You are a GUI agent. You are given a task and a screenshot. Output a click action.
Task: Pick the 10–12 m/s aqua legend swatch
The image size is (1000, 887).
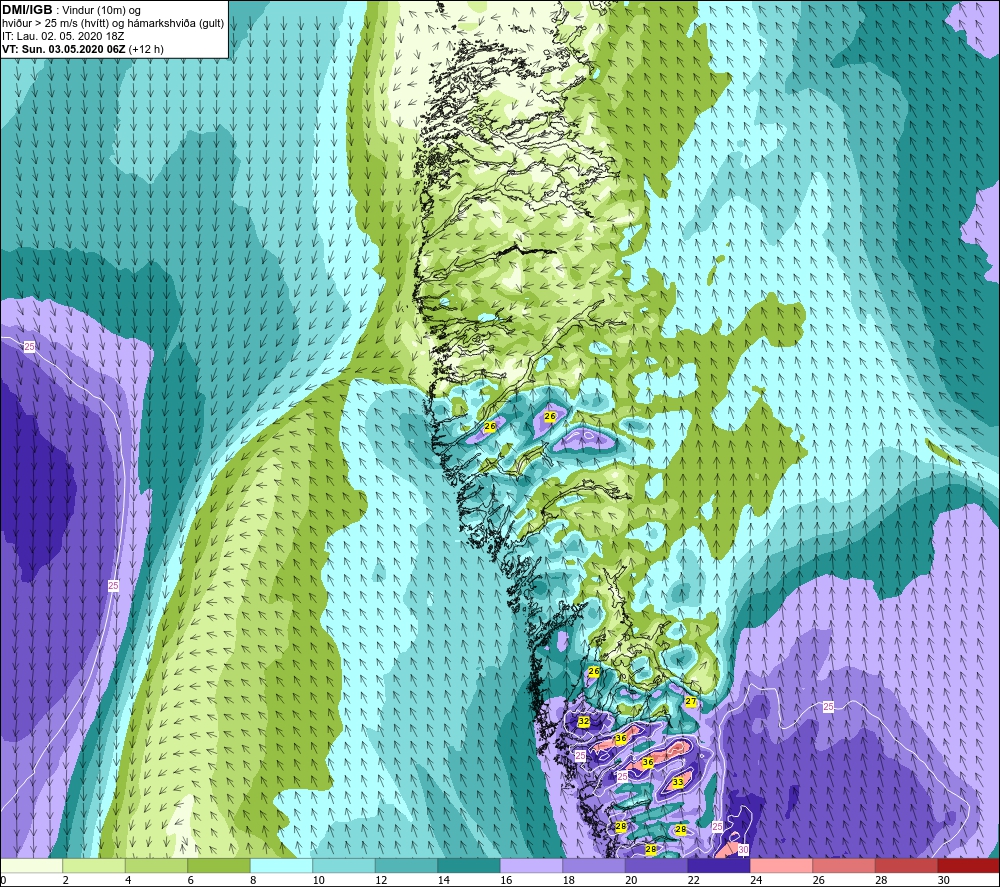tap(344, 865)
